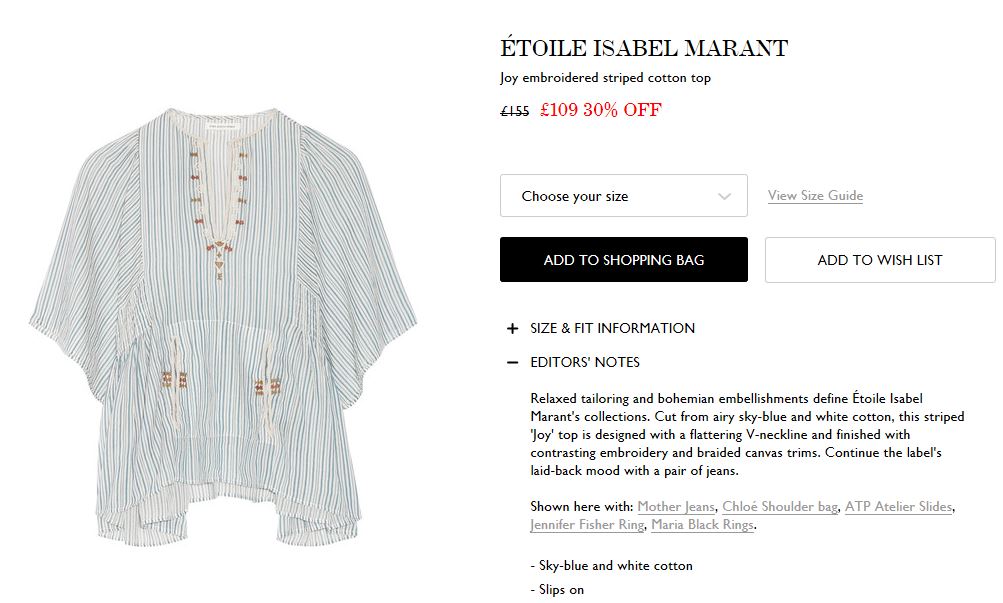
Task: Open the Chloé Shoulder bag link
Action: click(x=780, y=507)
